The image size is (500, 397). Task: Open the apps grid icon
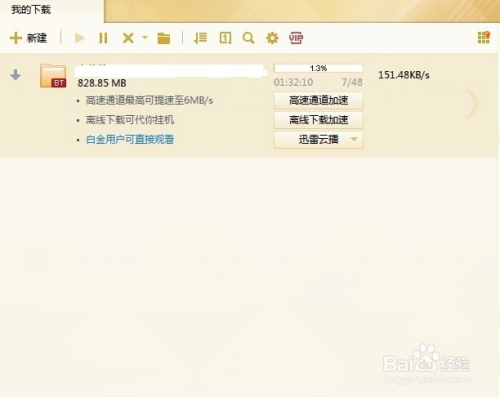point(484,37)
